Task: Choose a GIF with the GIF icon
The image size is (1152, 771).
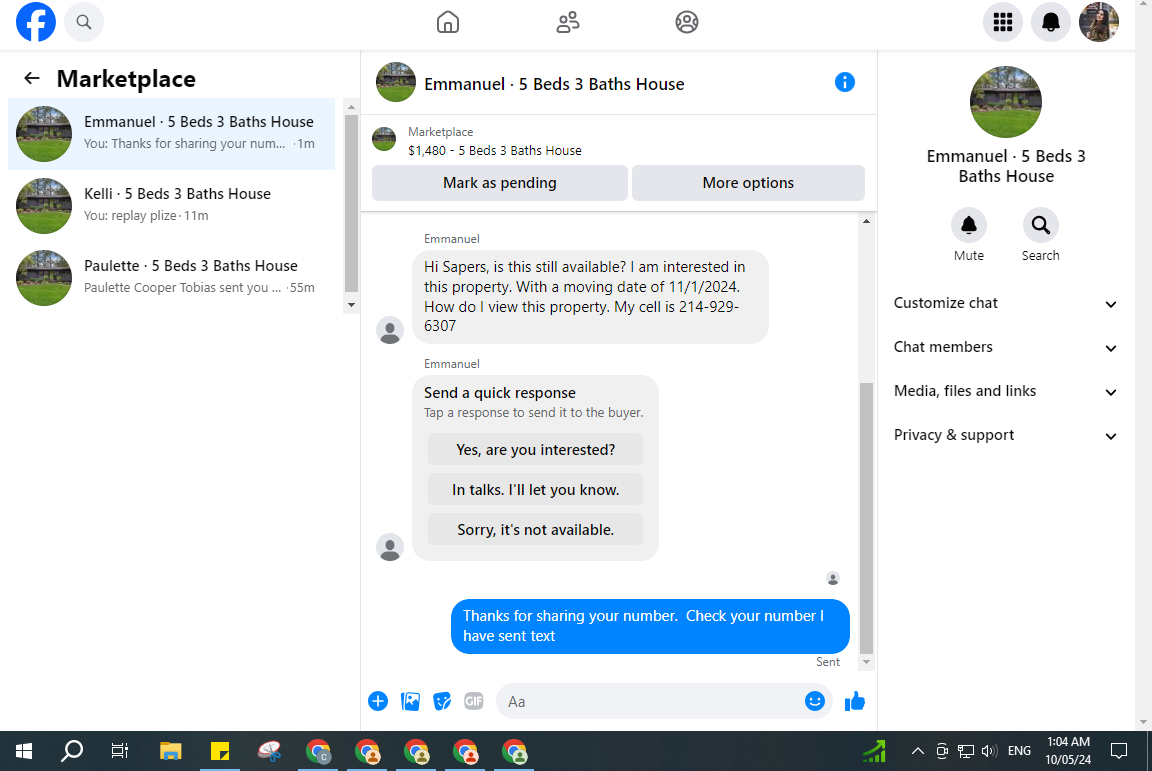Action: (x=474, y=701)
